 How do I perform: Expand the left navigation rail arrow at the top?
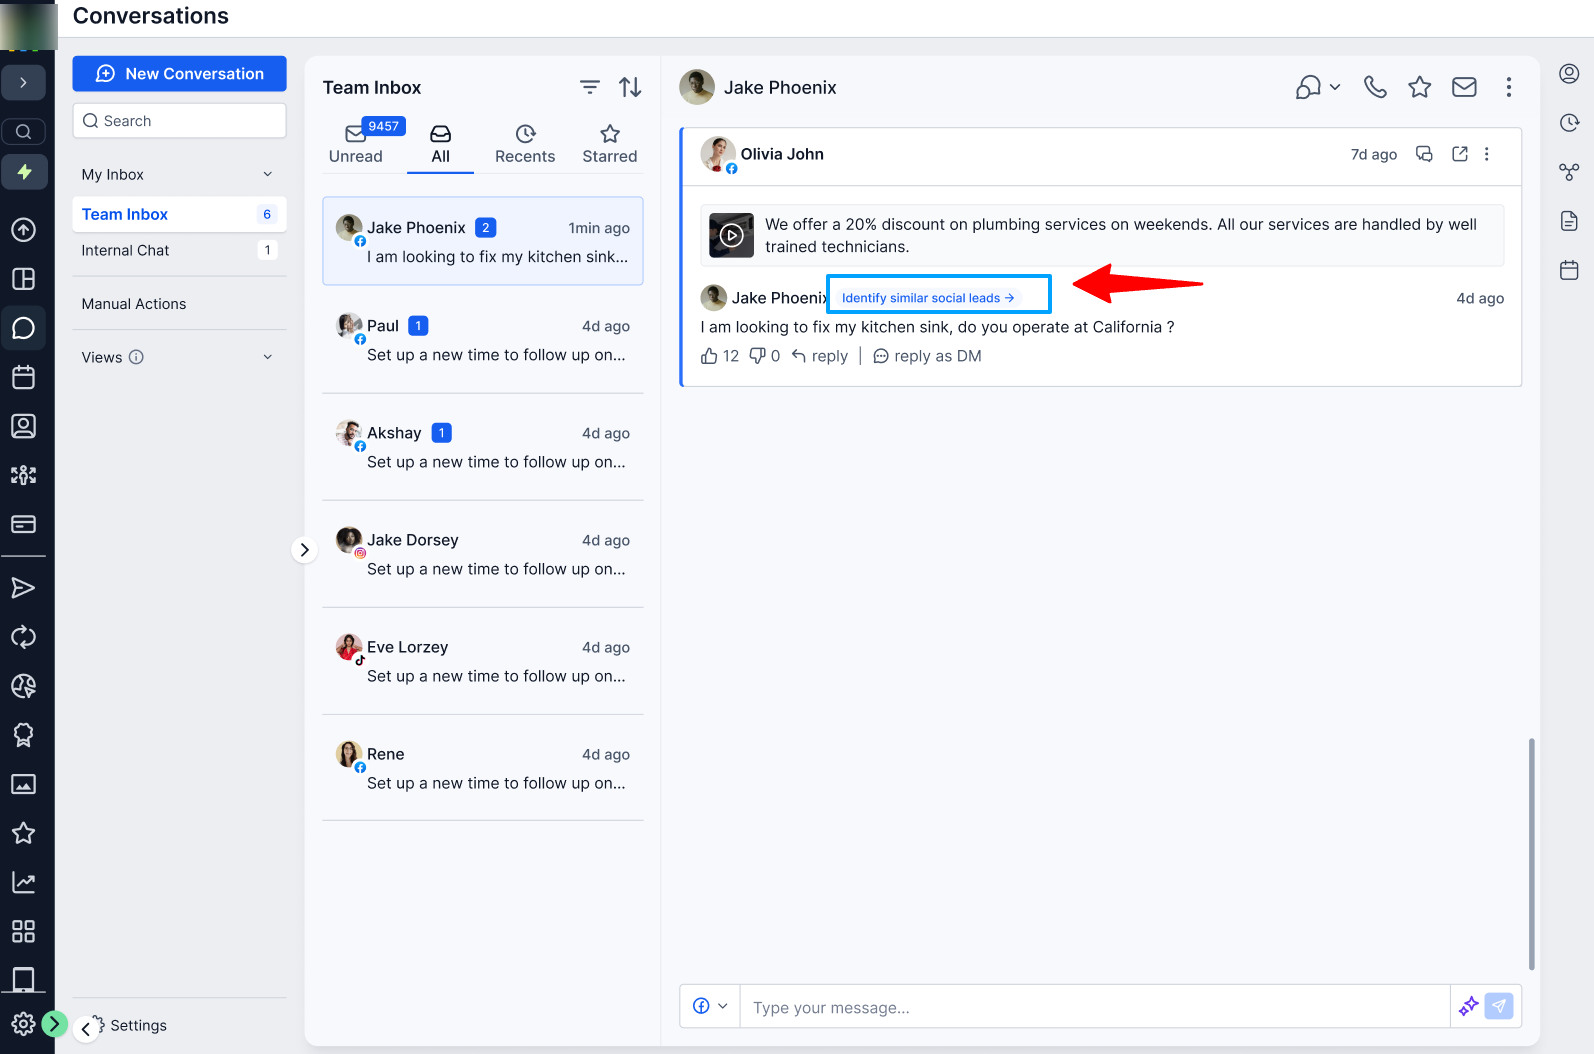tap(23, 82)
